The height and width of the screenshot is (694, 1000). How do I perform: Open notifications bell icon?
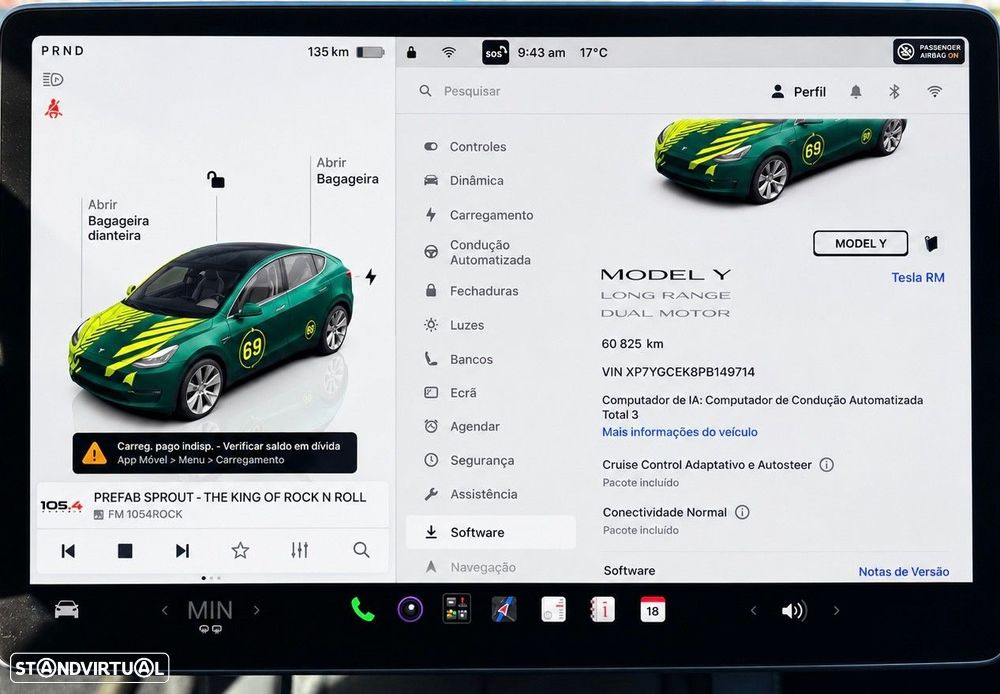pyautogui.click(x=856, y=92)
